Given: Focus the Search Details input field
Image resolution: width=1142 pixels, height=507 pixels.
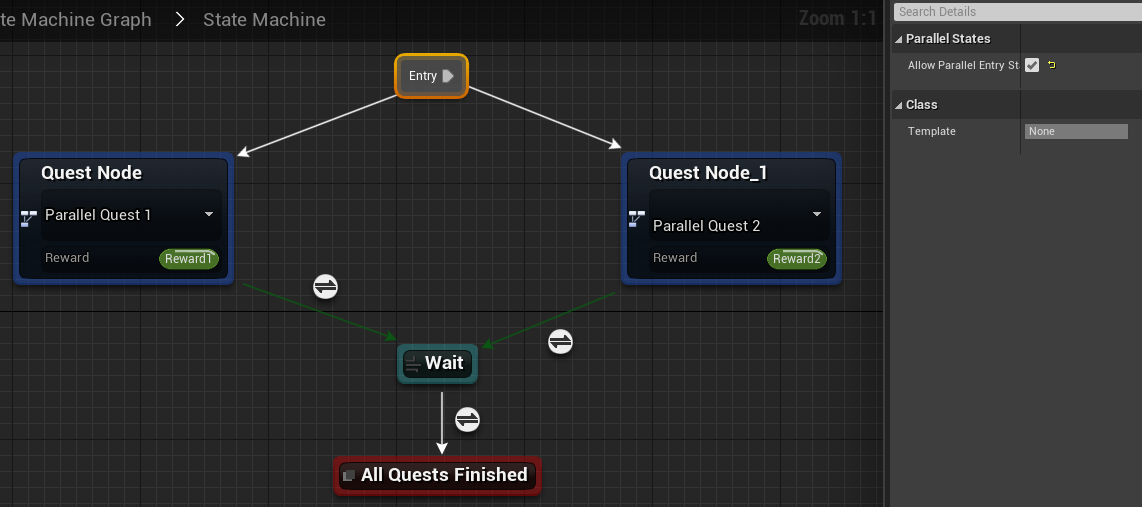Looking at the screenshot, I should pyautogui.click(x=1015, y=12).
